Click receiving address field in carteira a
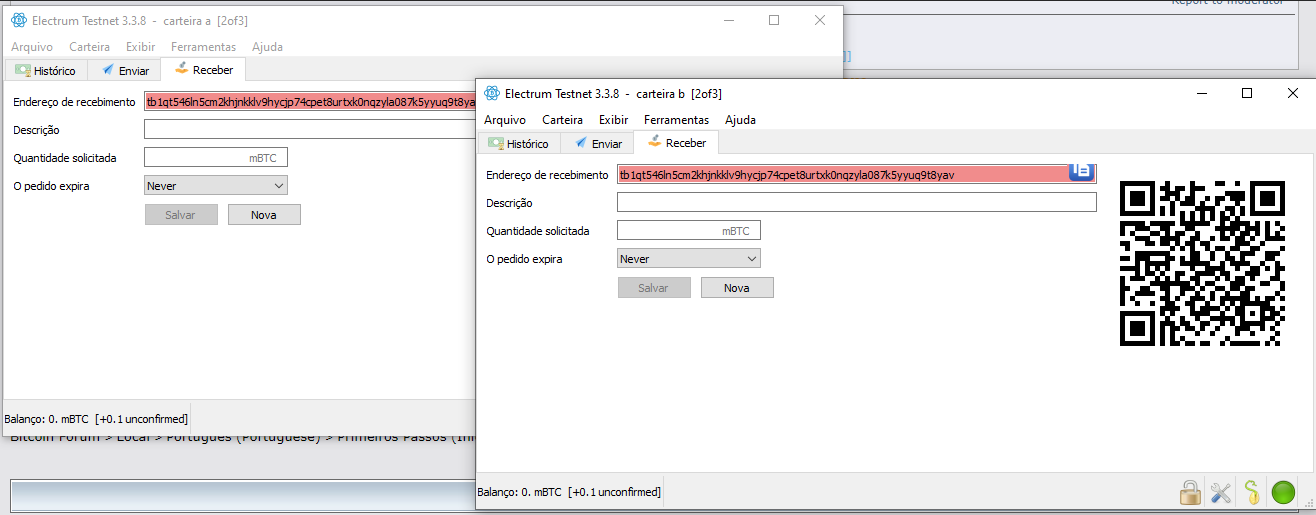This screenshot has width=1316, height=515. pyautogui.click(x=310, y=101)
